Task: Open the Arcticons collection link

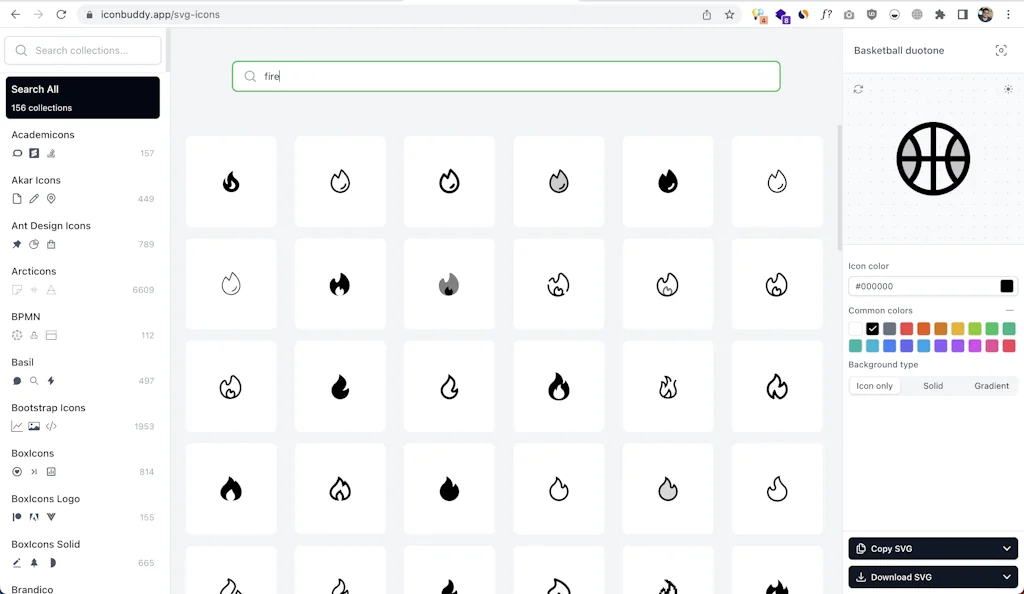Action: [33, 270]
